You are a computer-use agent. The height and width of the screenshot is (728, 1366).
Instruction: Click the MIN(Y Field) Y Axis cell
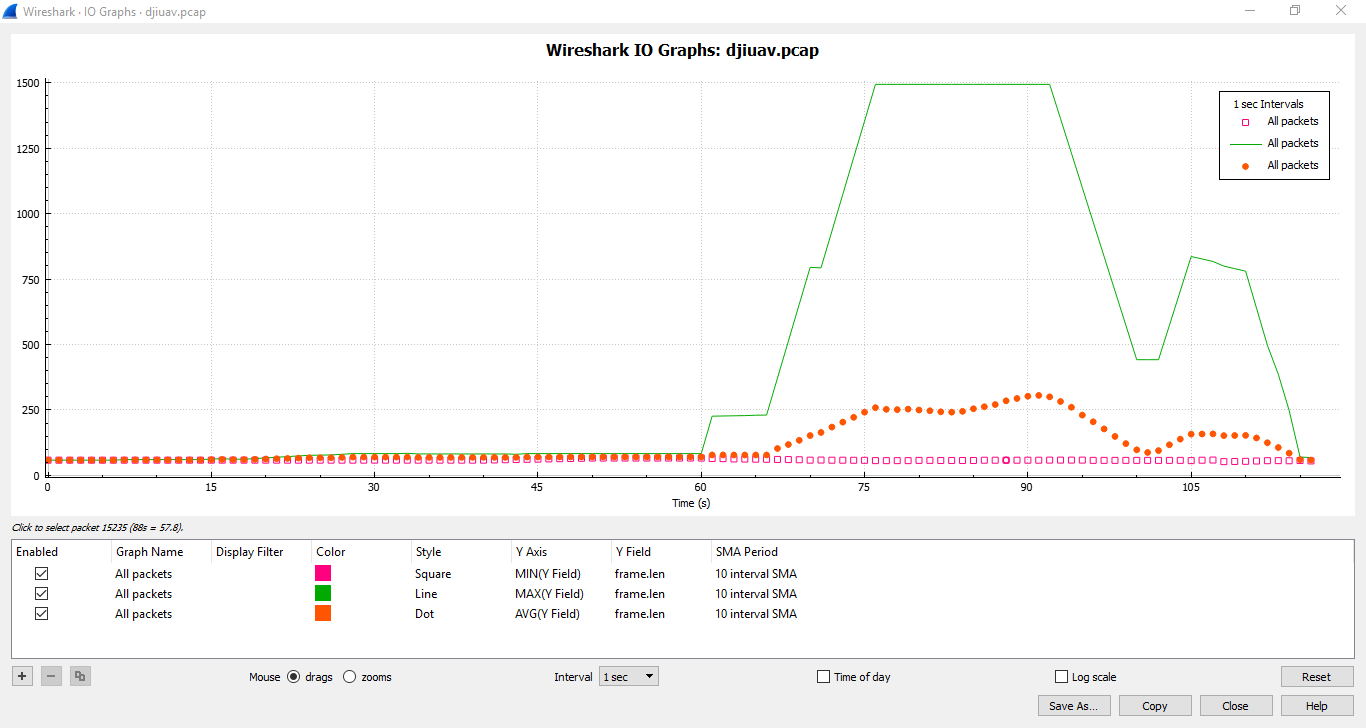[x=547, y=574]
